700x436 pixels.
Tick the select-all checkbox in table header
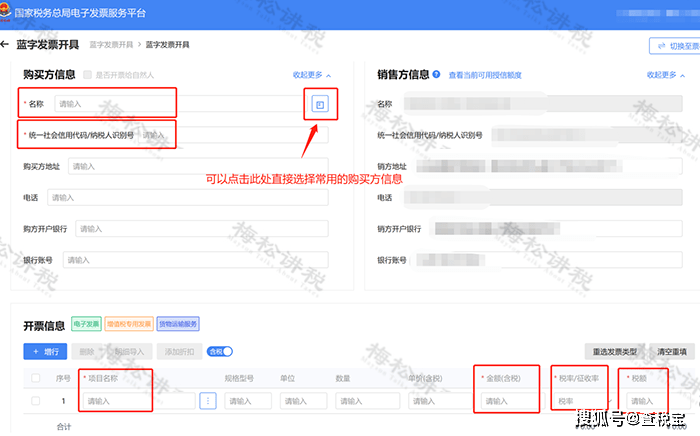click(36, 378)
